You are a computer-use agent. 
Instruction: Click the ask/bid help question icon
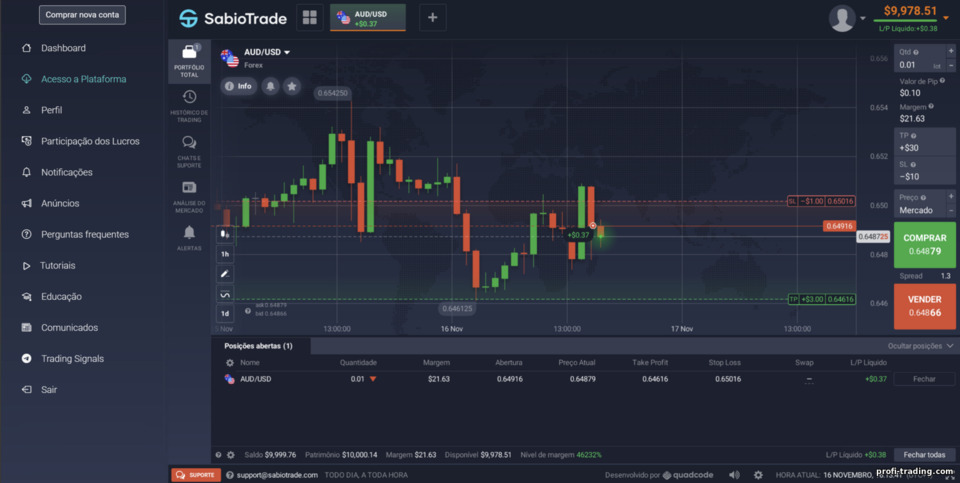(248, 311)
